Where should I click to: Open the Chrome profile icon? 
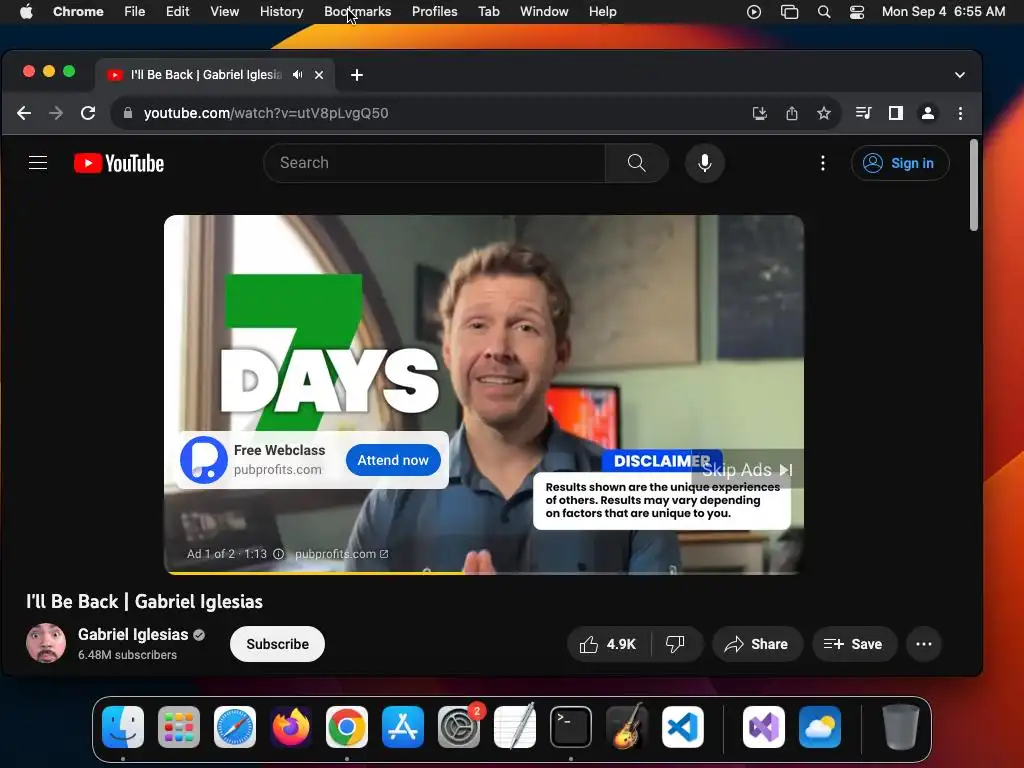click(927, 113)
